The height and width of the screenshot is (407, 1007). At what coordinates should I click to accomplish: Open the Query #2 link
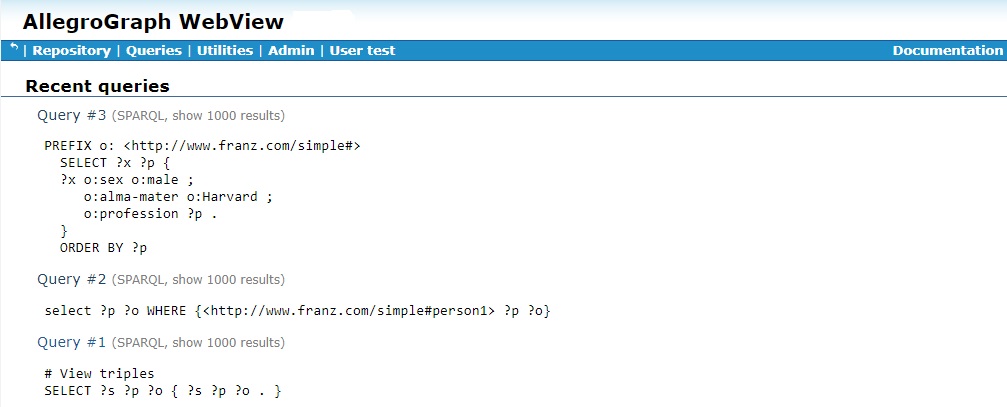[x=71, y=279]
